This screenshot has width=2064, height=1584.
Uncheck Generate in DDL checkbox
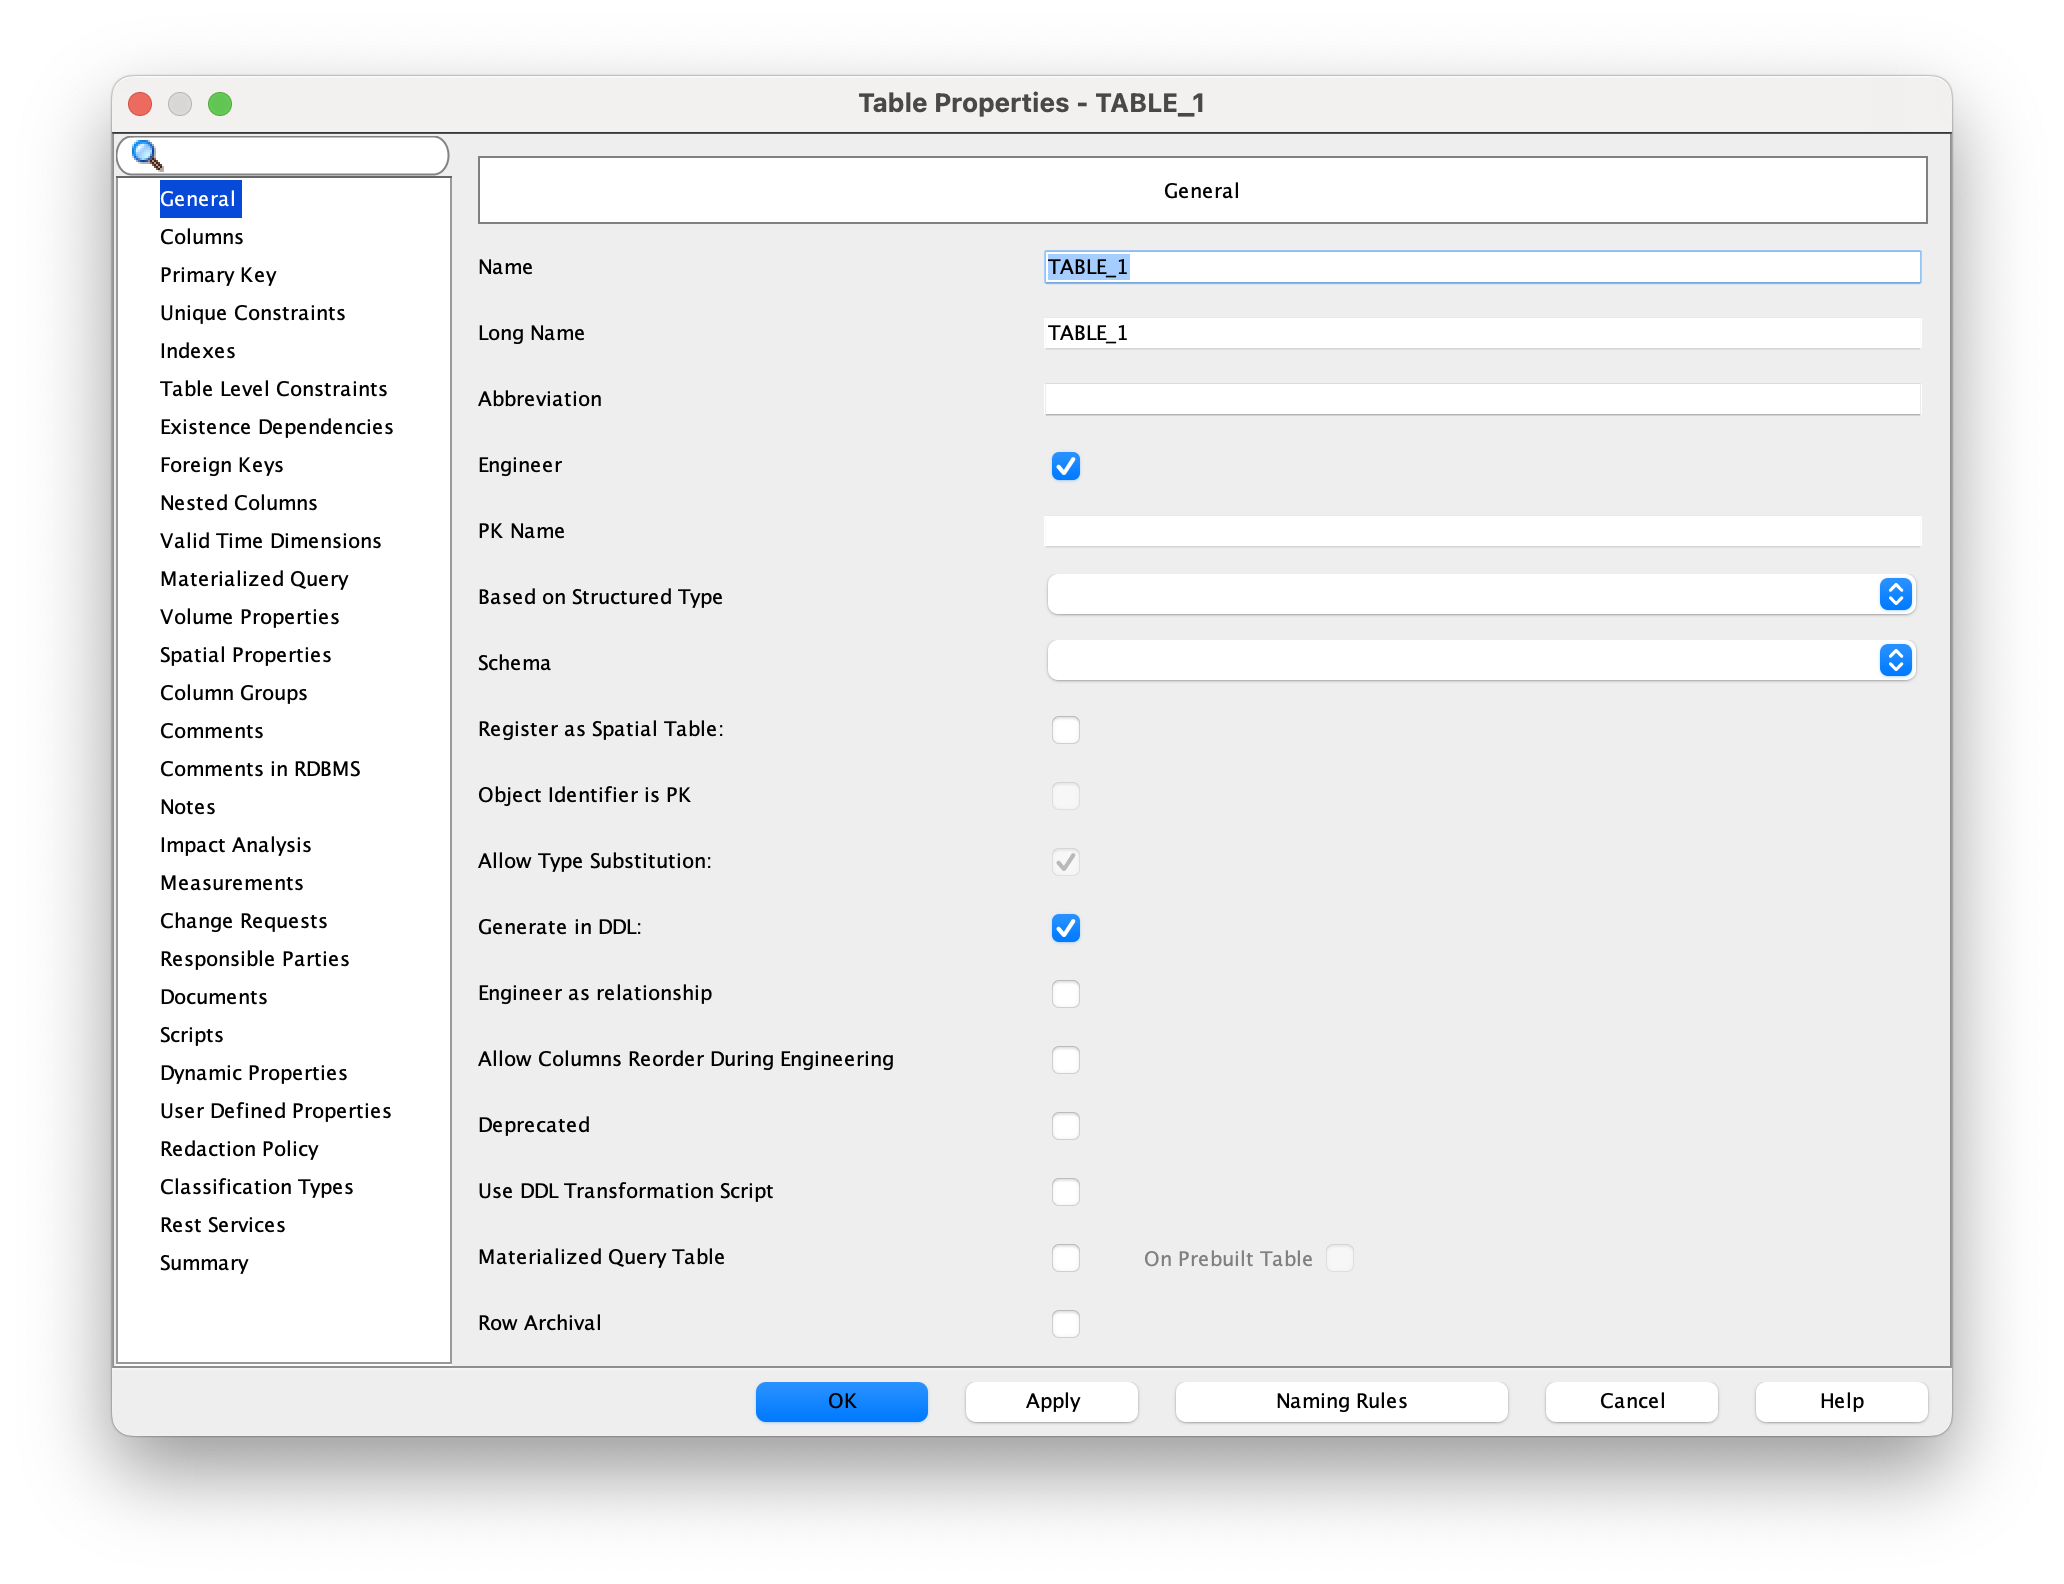click(1065, 928)
